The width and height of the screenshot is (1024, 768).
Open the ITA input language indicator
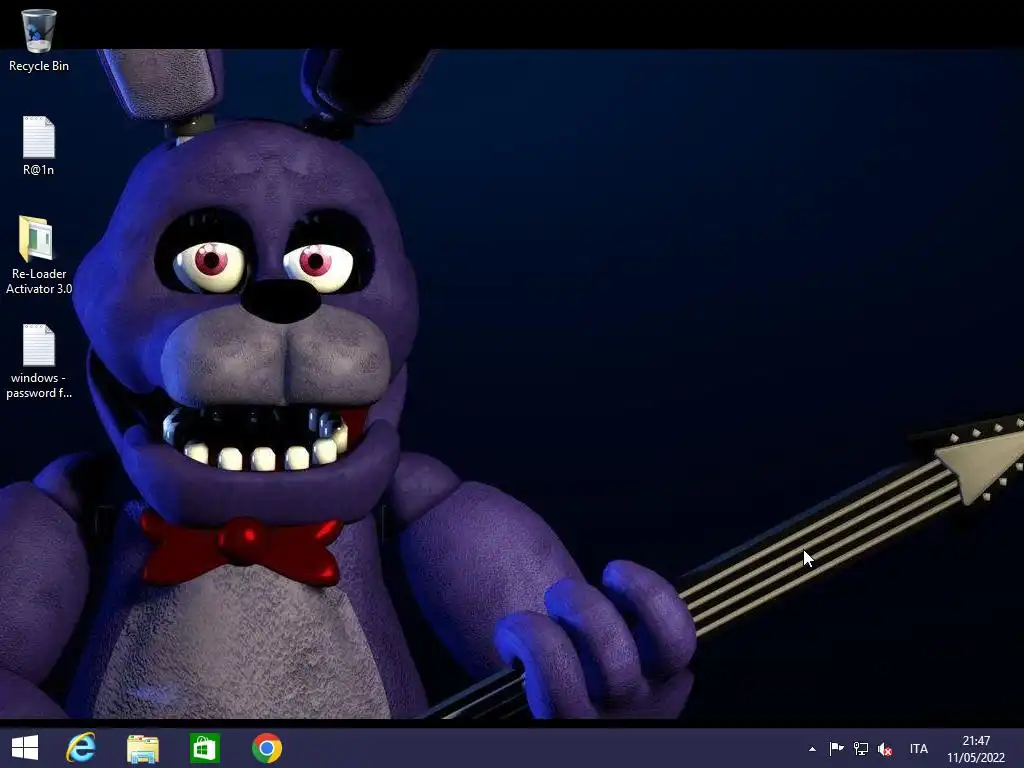[x=918, y=749]
